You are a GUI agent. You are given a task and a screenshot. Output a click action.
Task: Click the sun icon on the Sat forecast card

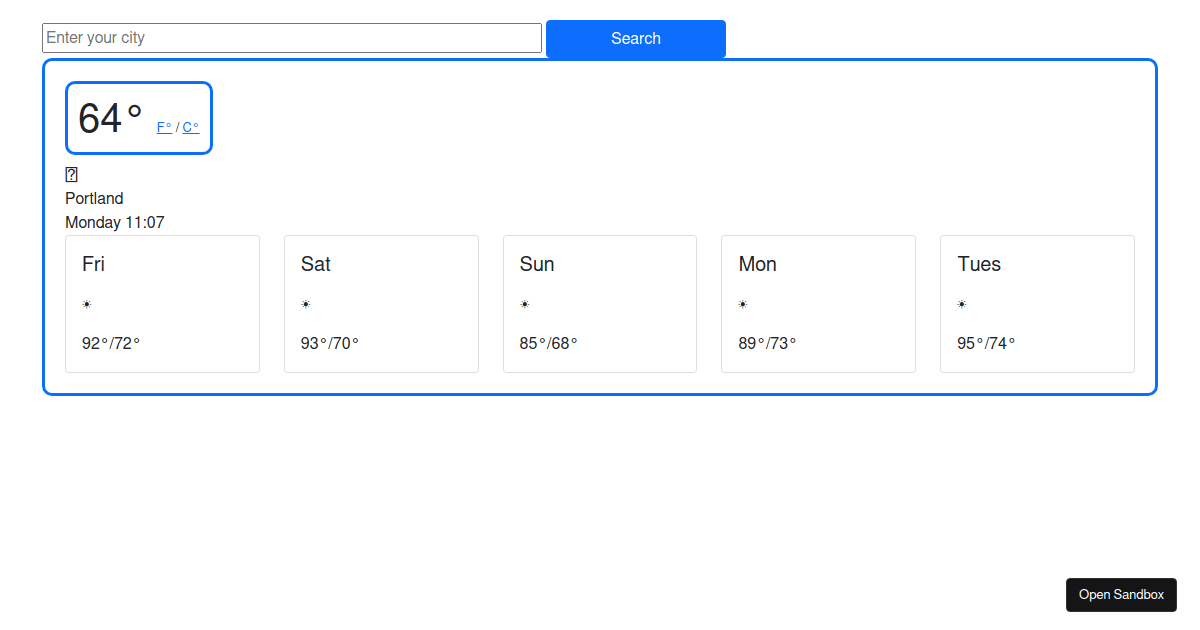tap(306, 304)
